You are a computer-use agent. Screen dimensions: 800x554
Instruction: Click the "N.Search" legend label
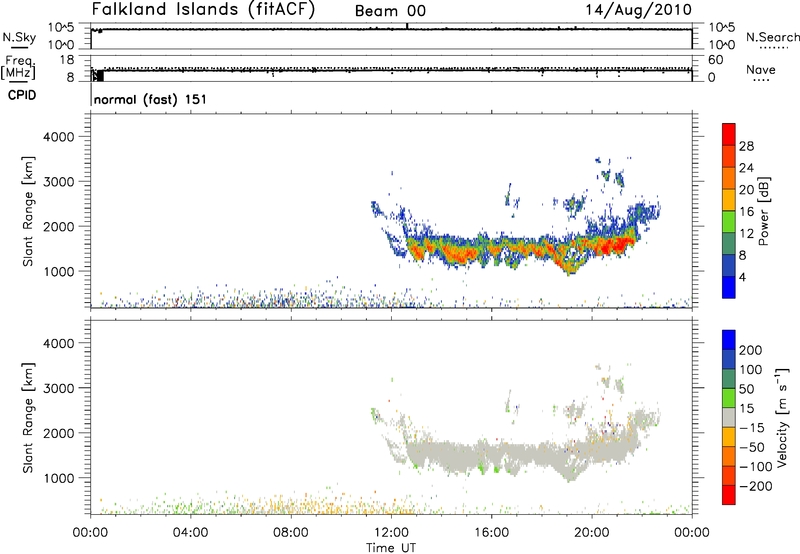click(773, 37)
